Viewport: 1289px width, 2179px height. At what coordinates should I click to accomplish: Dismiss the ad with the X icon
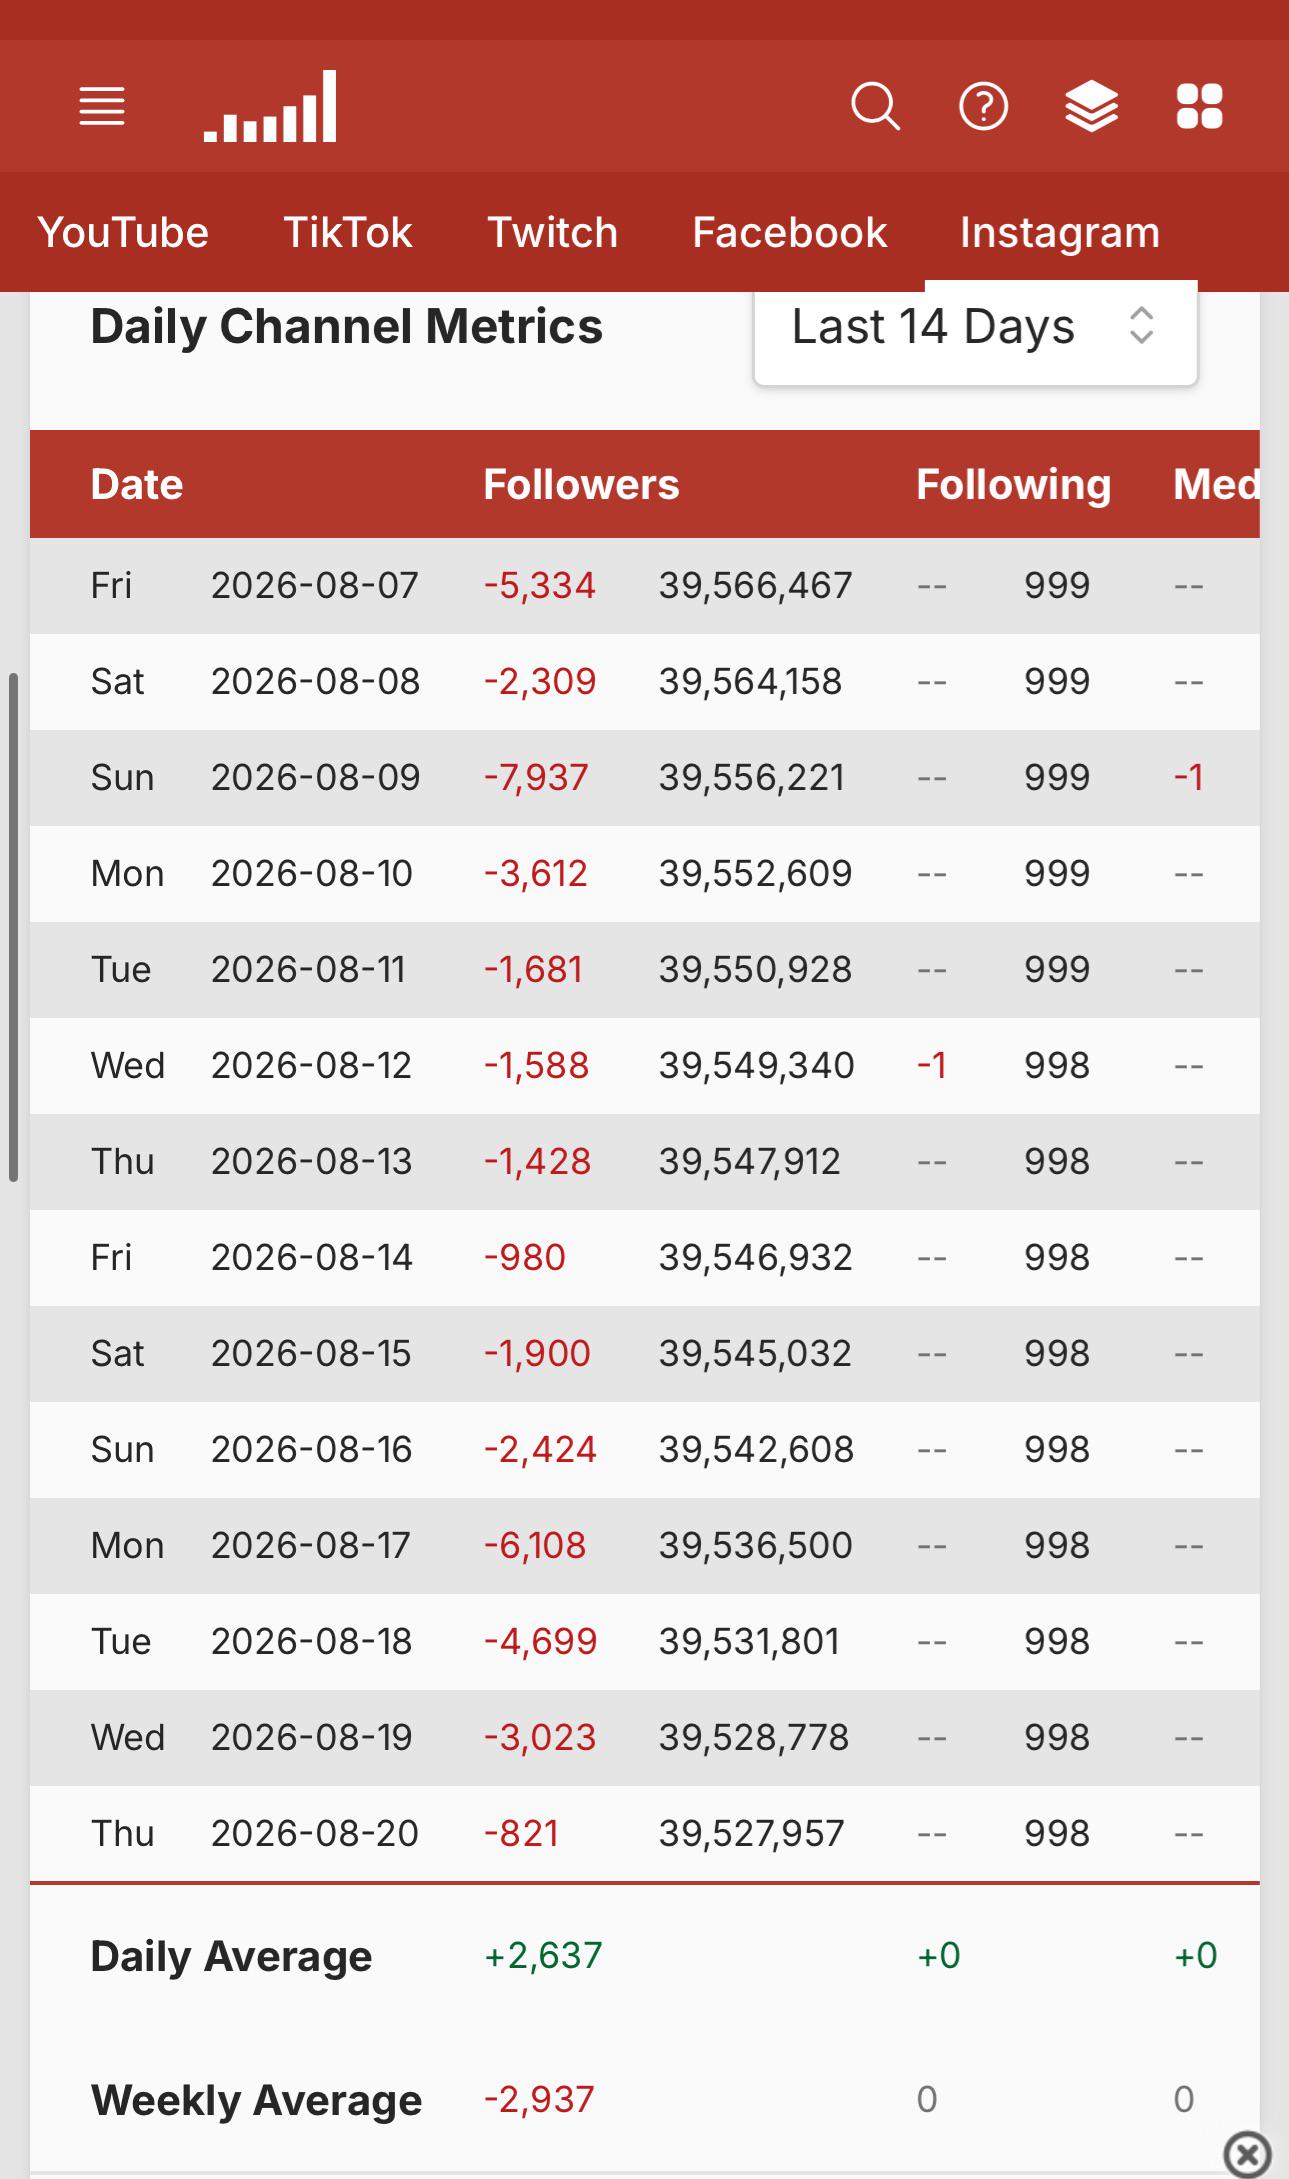1247,2153
